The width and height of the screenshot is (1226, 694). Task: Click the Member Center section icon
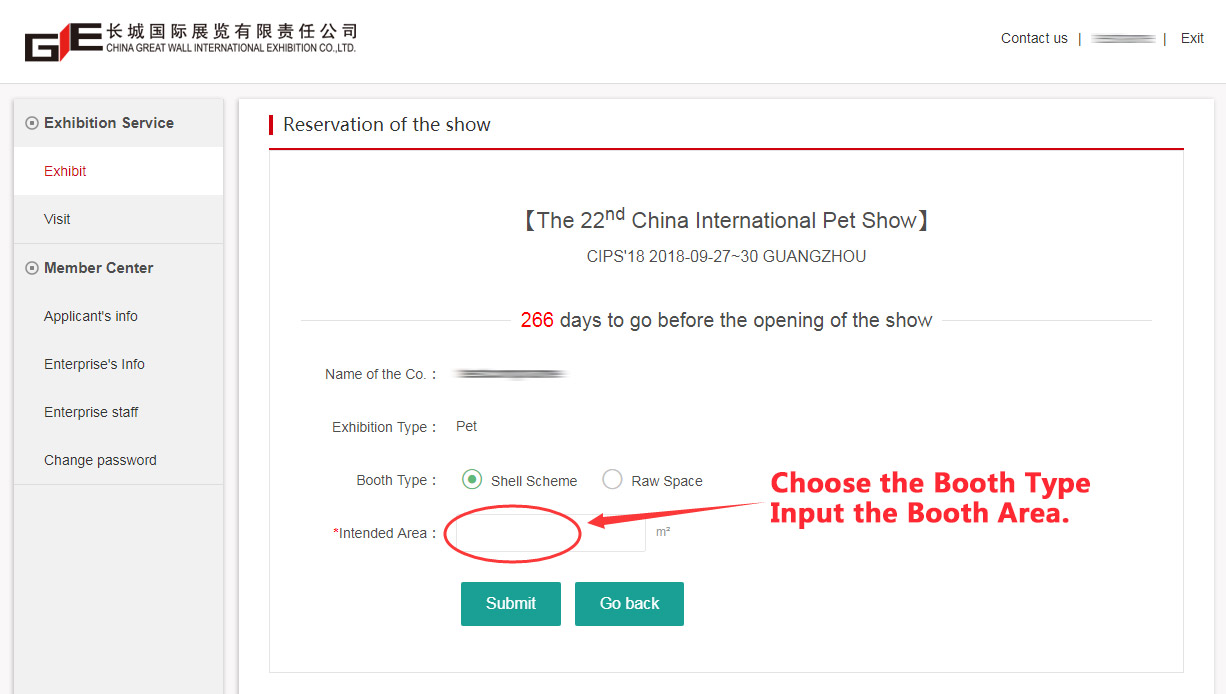32,268
